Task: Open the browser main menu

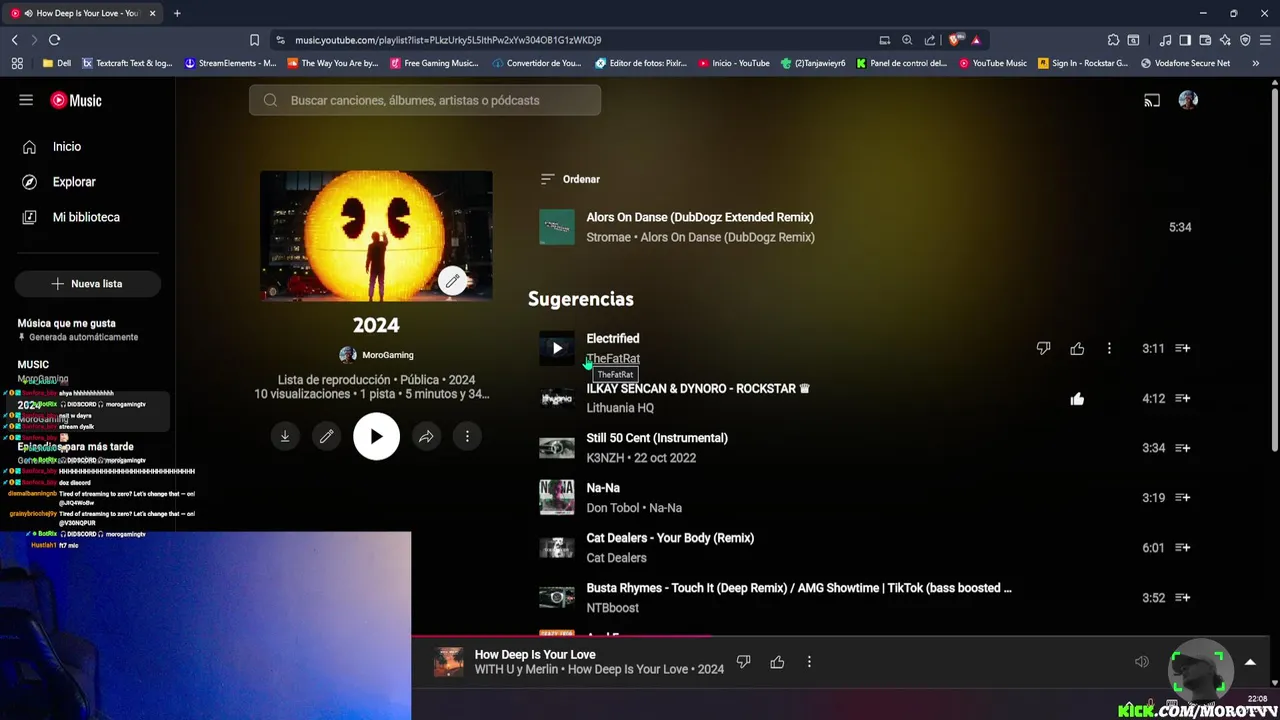Action: (x=1265, y=40)
